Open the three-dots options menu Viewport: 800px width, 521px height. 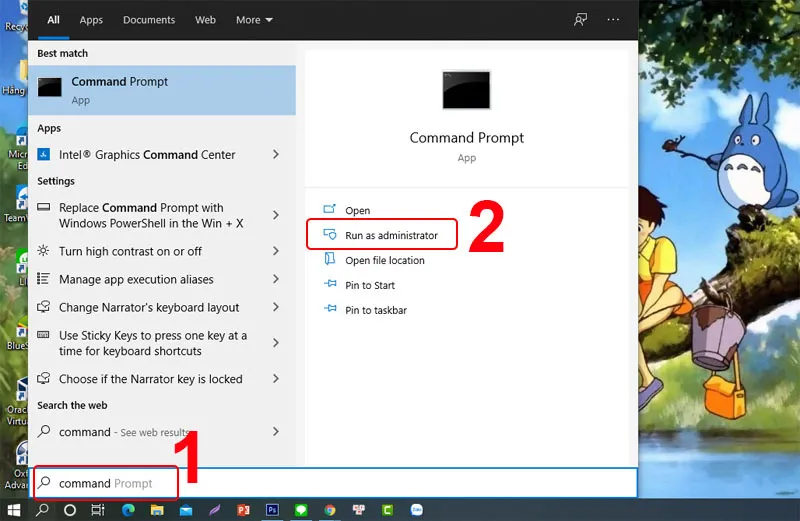click(613, 20)
